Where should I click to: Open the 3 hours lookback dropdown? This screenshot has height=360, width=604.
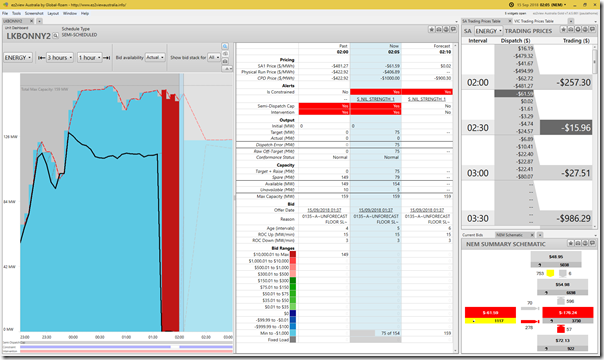(60, 58)
